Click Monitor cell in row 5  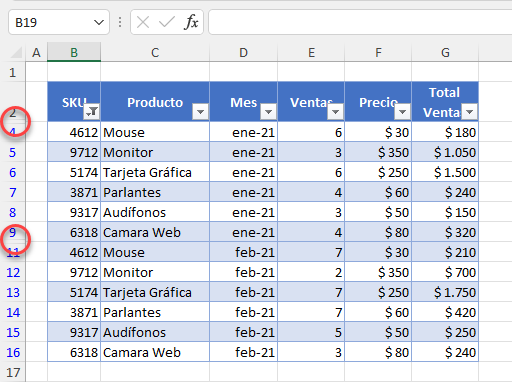pyautogui.click(x=155, y=152)
